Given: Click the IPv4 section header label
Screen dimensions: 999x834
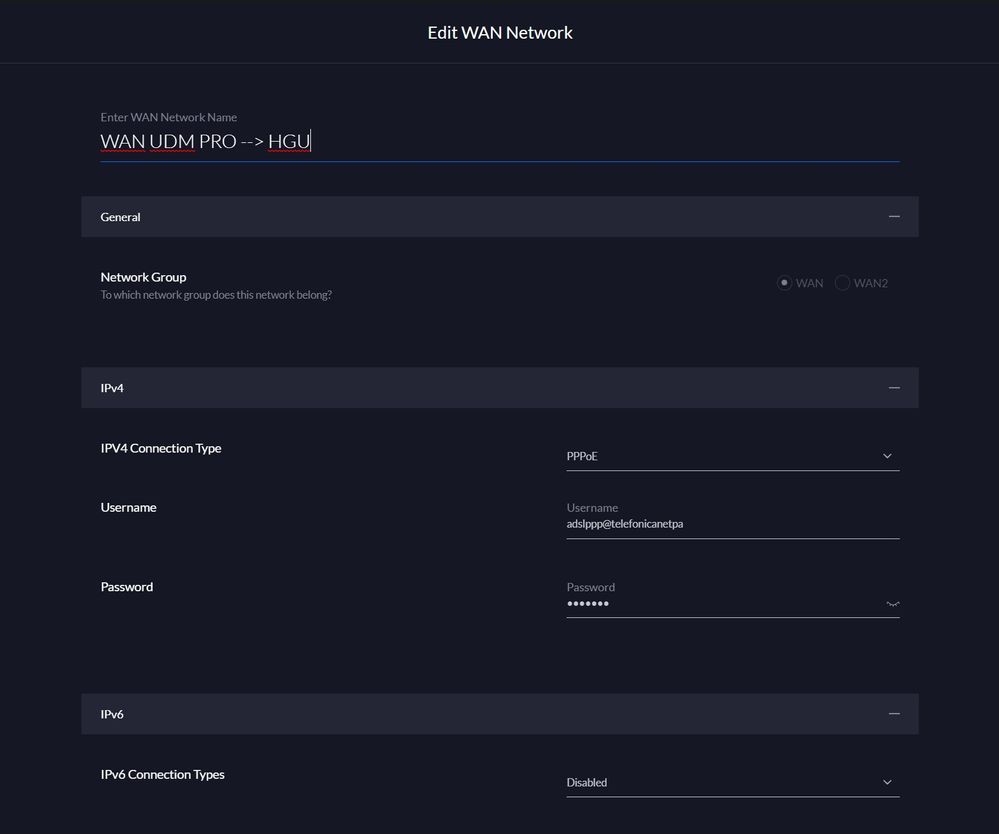Looking at the screenshot, I should click(x=112, y=388).
